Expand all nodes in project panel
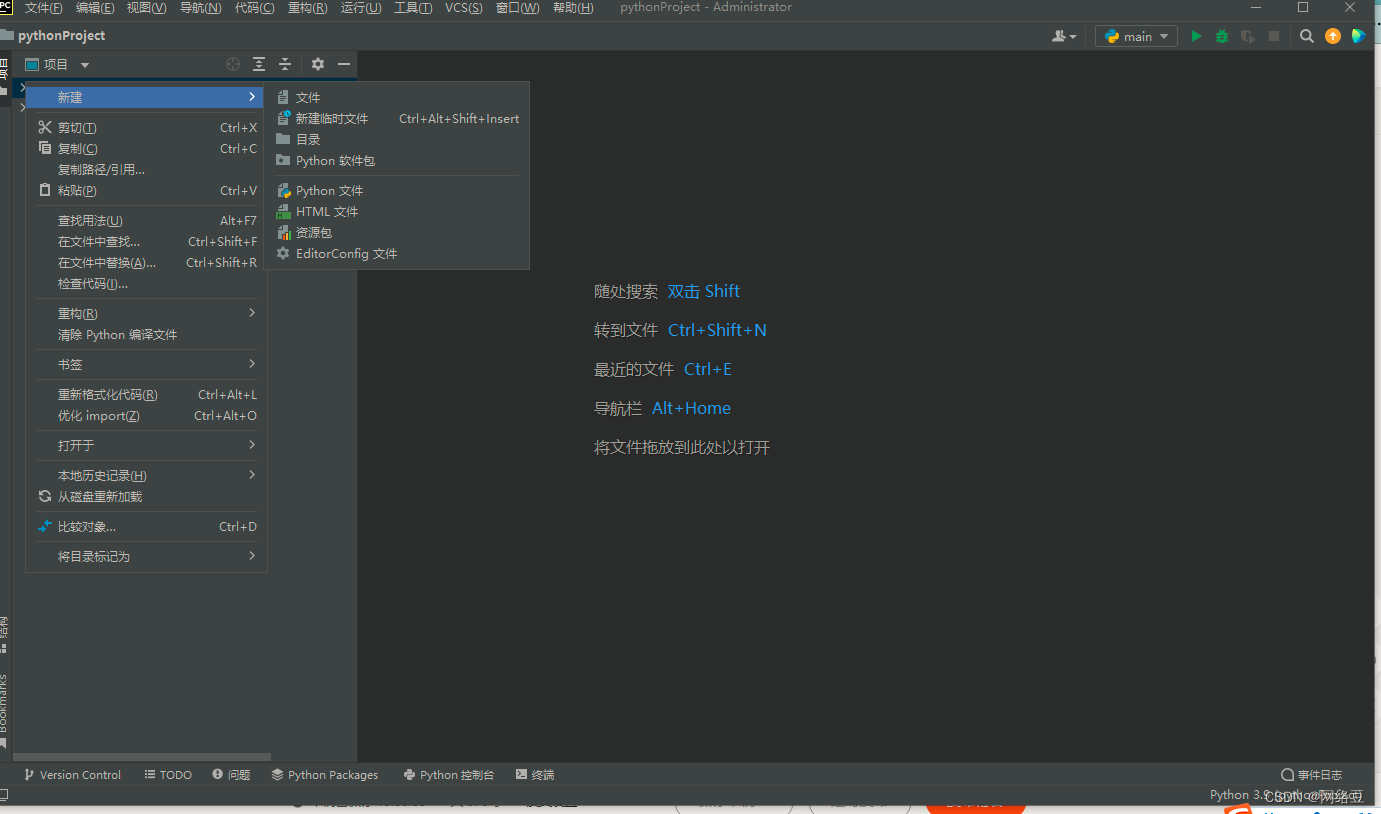 (259, 64)
